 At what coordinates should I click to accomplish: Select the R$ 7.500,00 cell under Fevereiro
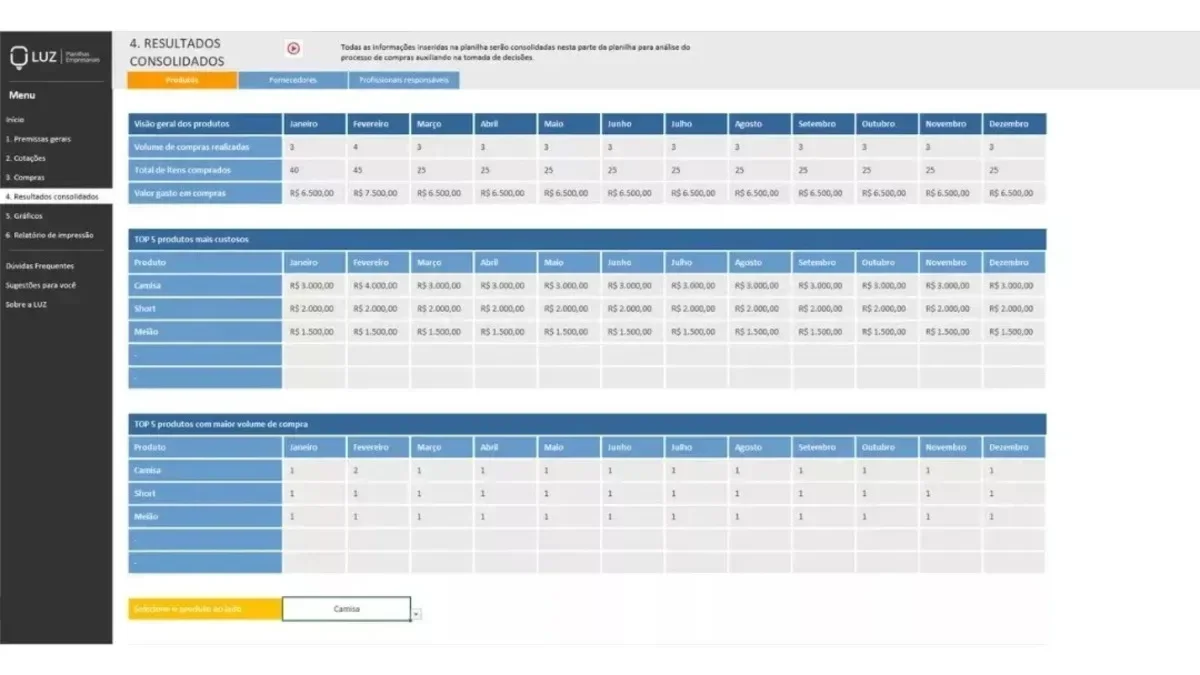pos(378,193)
